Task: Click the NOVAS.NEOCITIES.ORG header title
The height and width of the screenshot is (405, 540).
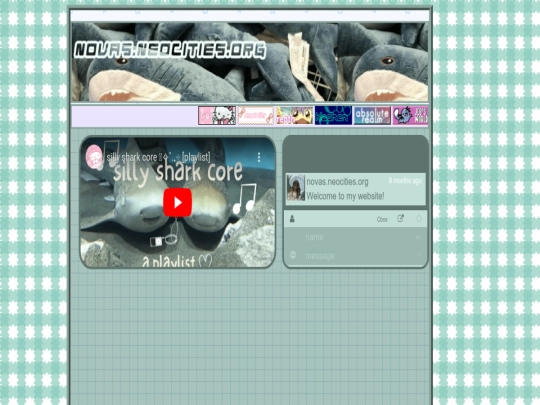Action: [170, 50]
